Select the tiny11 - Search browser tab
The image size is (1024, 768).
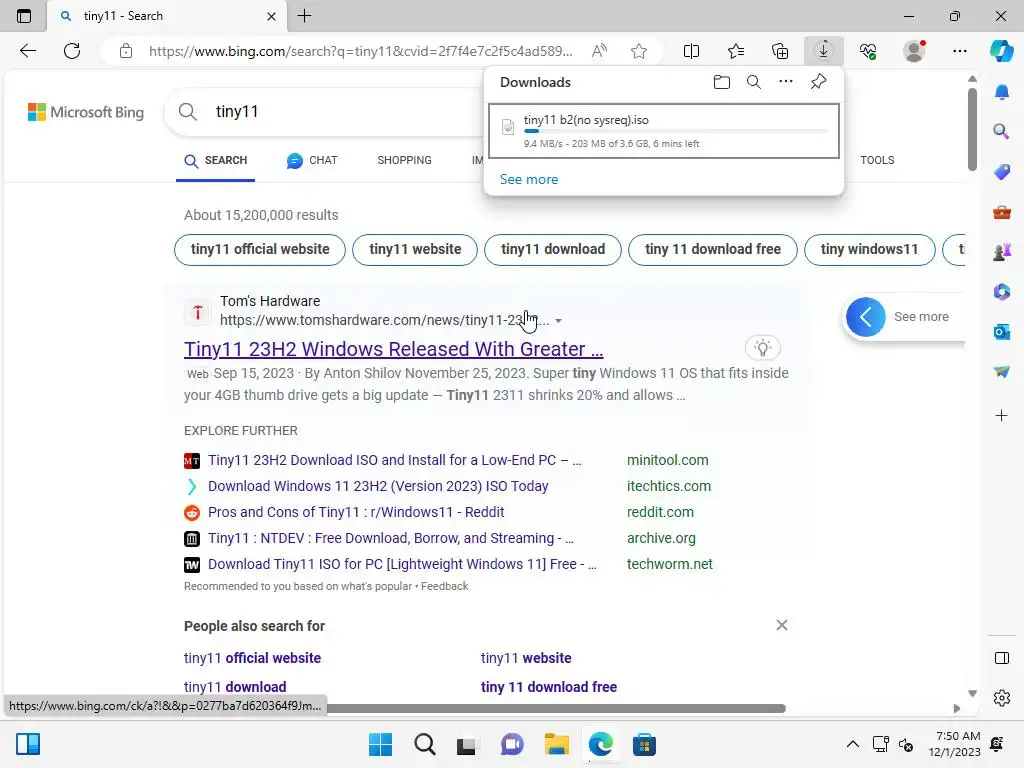(166, 16)
